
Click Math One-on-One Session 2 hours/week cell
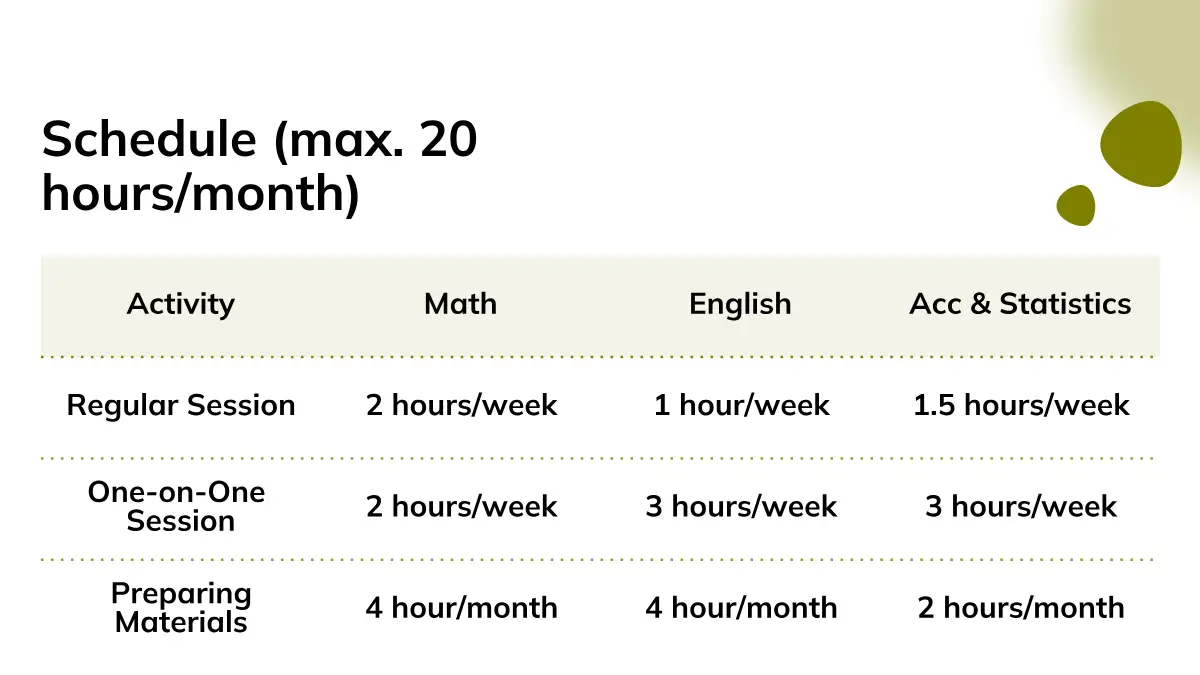(461, 506)
